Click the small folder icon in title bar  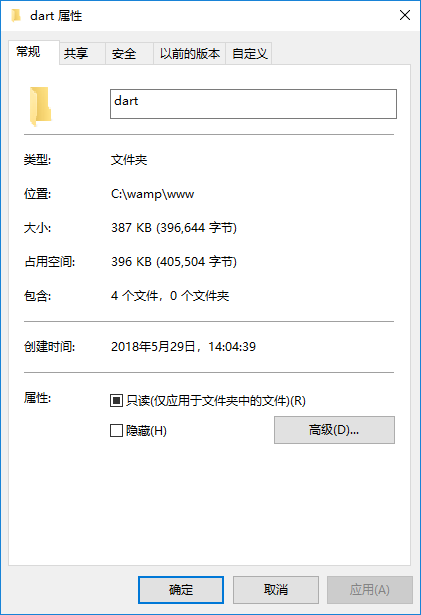(x=16, y=16)
